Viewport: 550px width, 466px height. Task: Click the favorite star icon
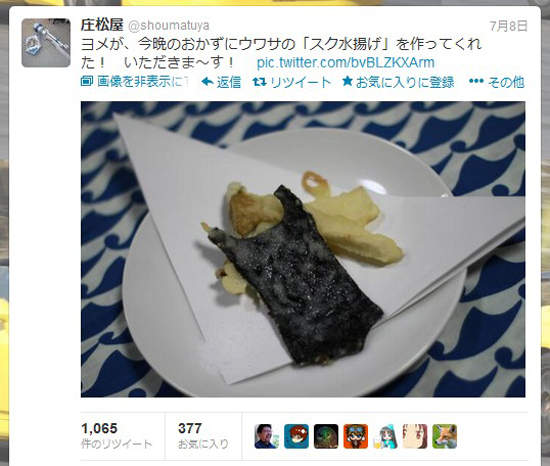point(347,82)
